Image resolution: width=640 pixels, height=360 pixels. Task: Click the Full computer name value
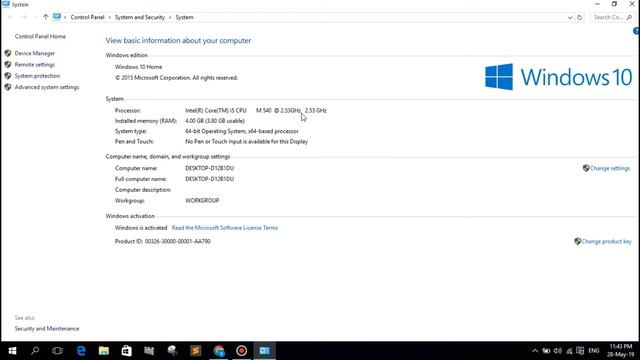pos(209,179)
